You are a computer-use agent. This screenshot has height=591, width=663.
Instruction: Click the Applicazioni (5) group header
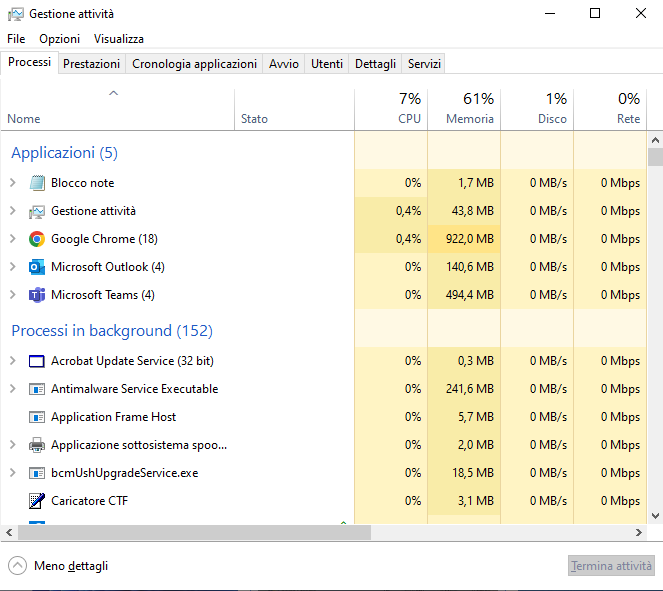click(64, 153)
